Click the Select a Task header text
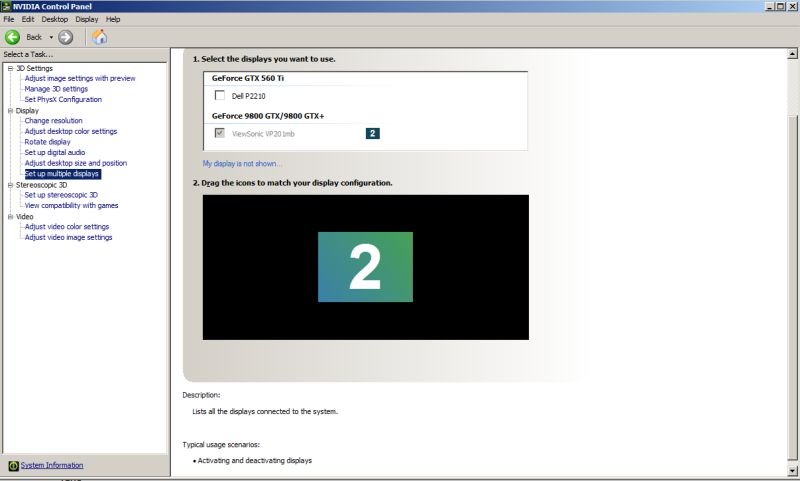The height and width of the screenshot is (481, 800). [x=28, y=54]
